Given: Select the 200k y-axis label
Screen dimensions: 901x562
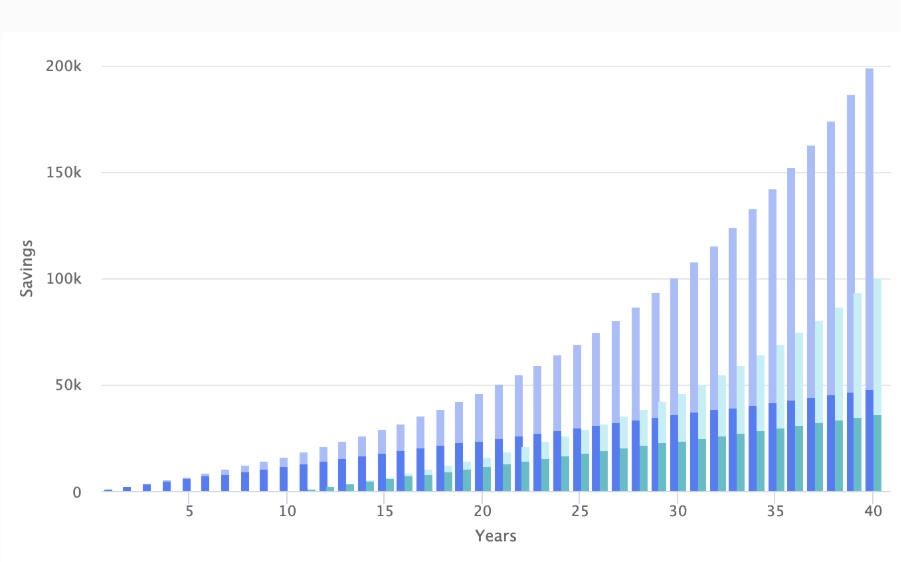Looking at the screenshot, I should click(64, 66).
